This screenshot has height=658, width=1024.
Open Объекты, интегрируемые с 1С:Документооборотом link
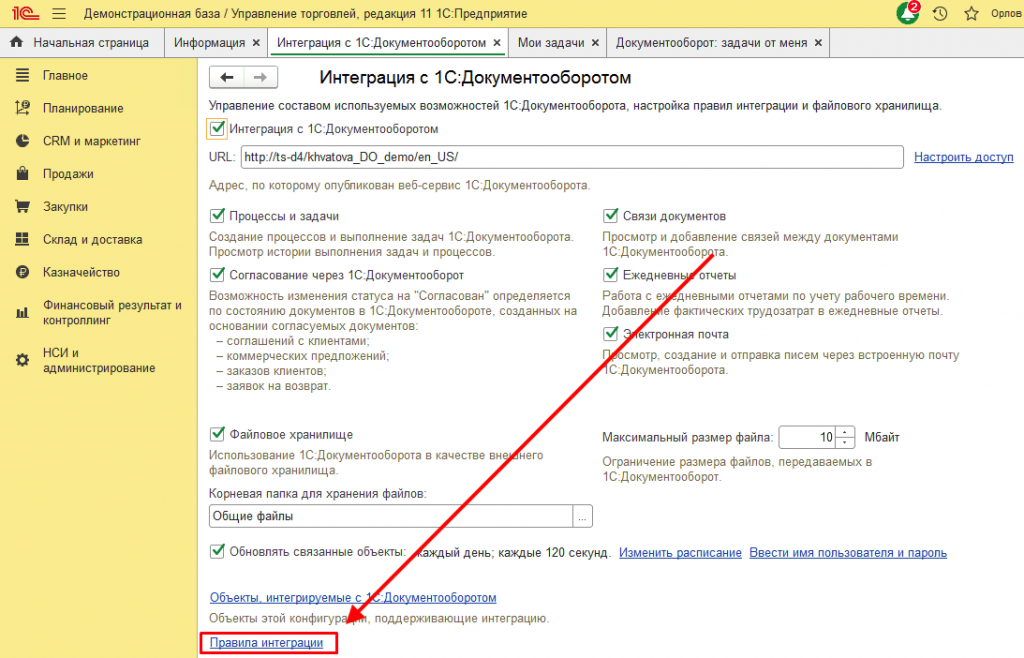coord(353,597)
